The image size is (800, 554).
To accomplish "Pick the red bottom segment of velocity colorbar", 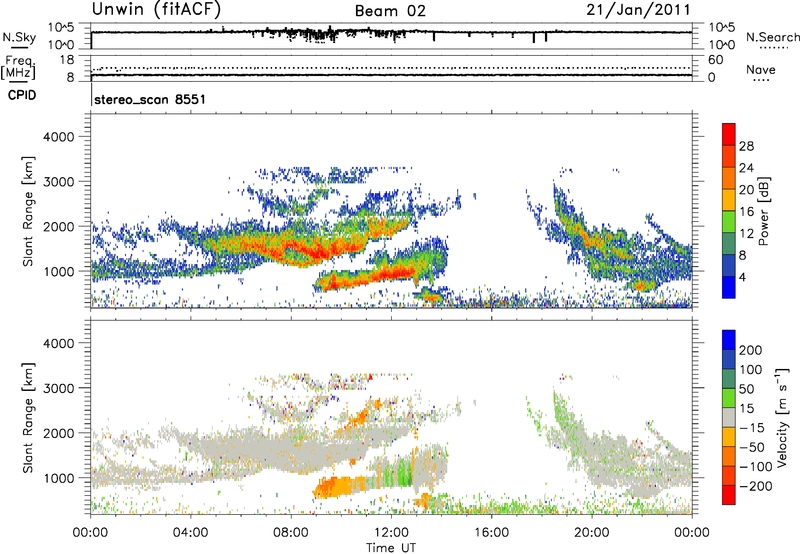I will click(x=729, y=495).
